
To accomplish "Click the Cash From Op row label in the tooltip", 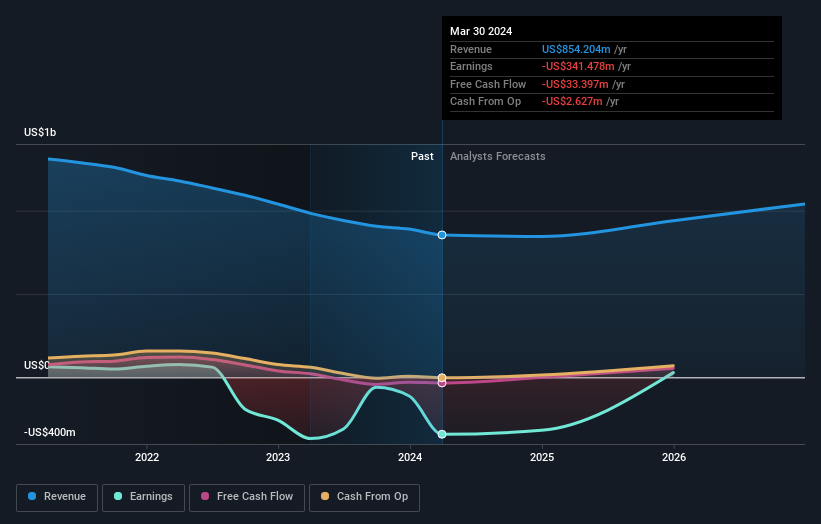I will point(485,102).
